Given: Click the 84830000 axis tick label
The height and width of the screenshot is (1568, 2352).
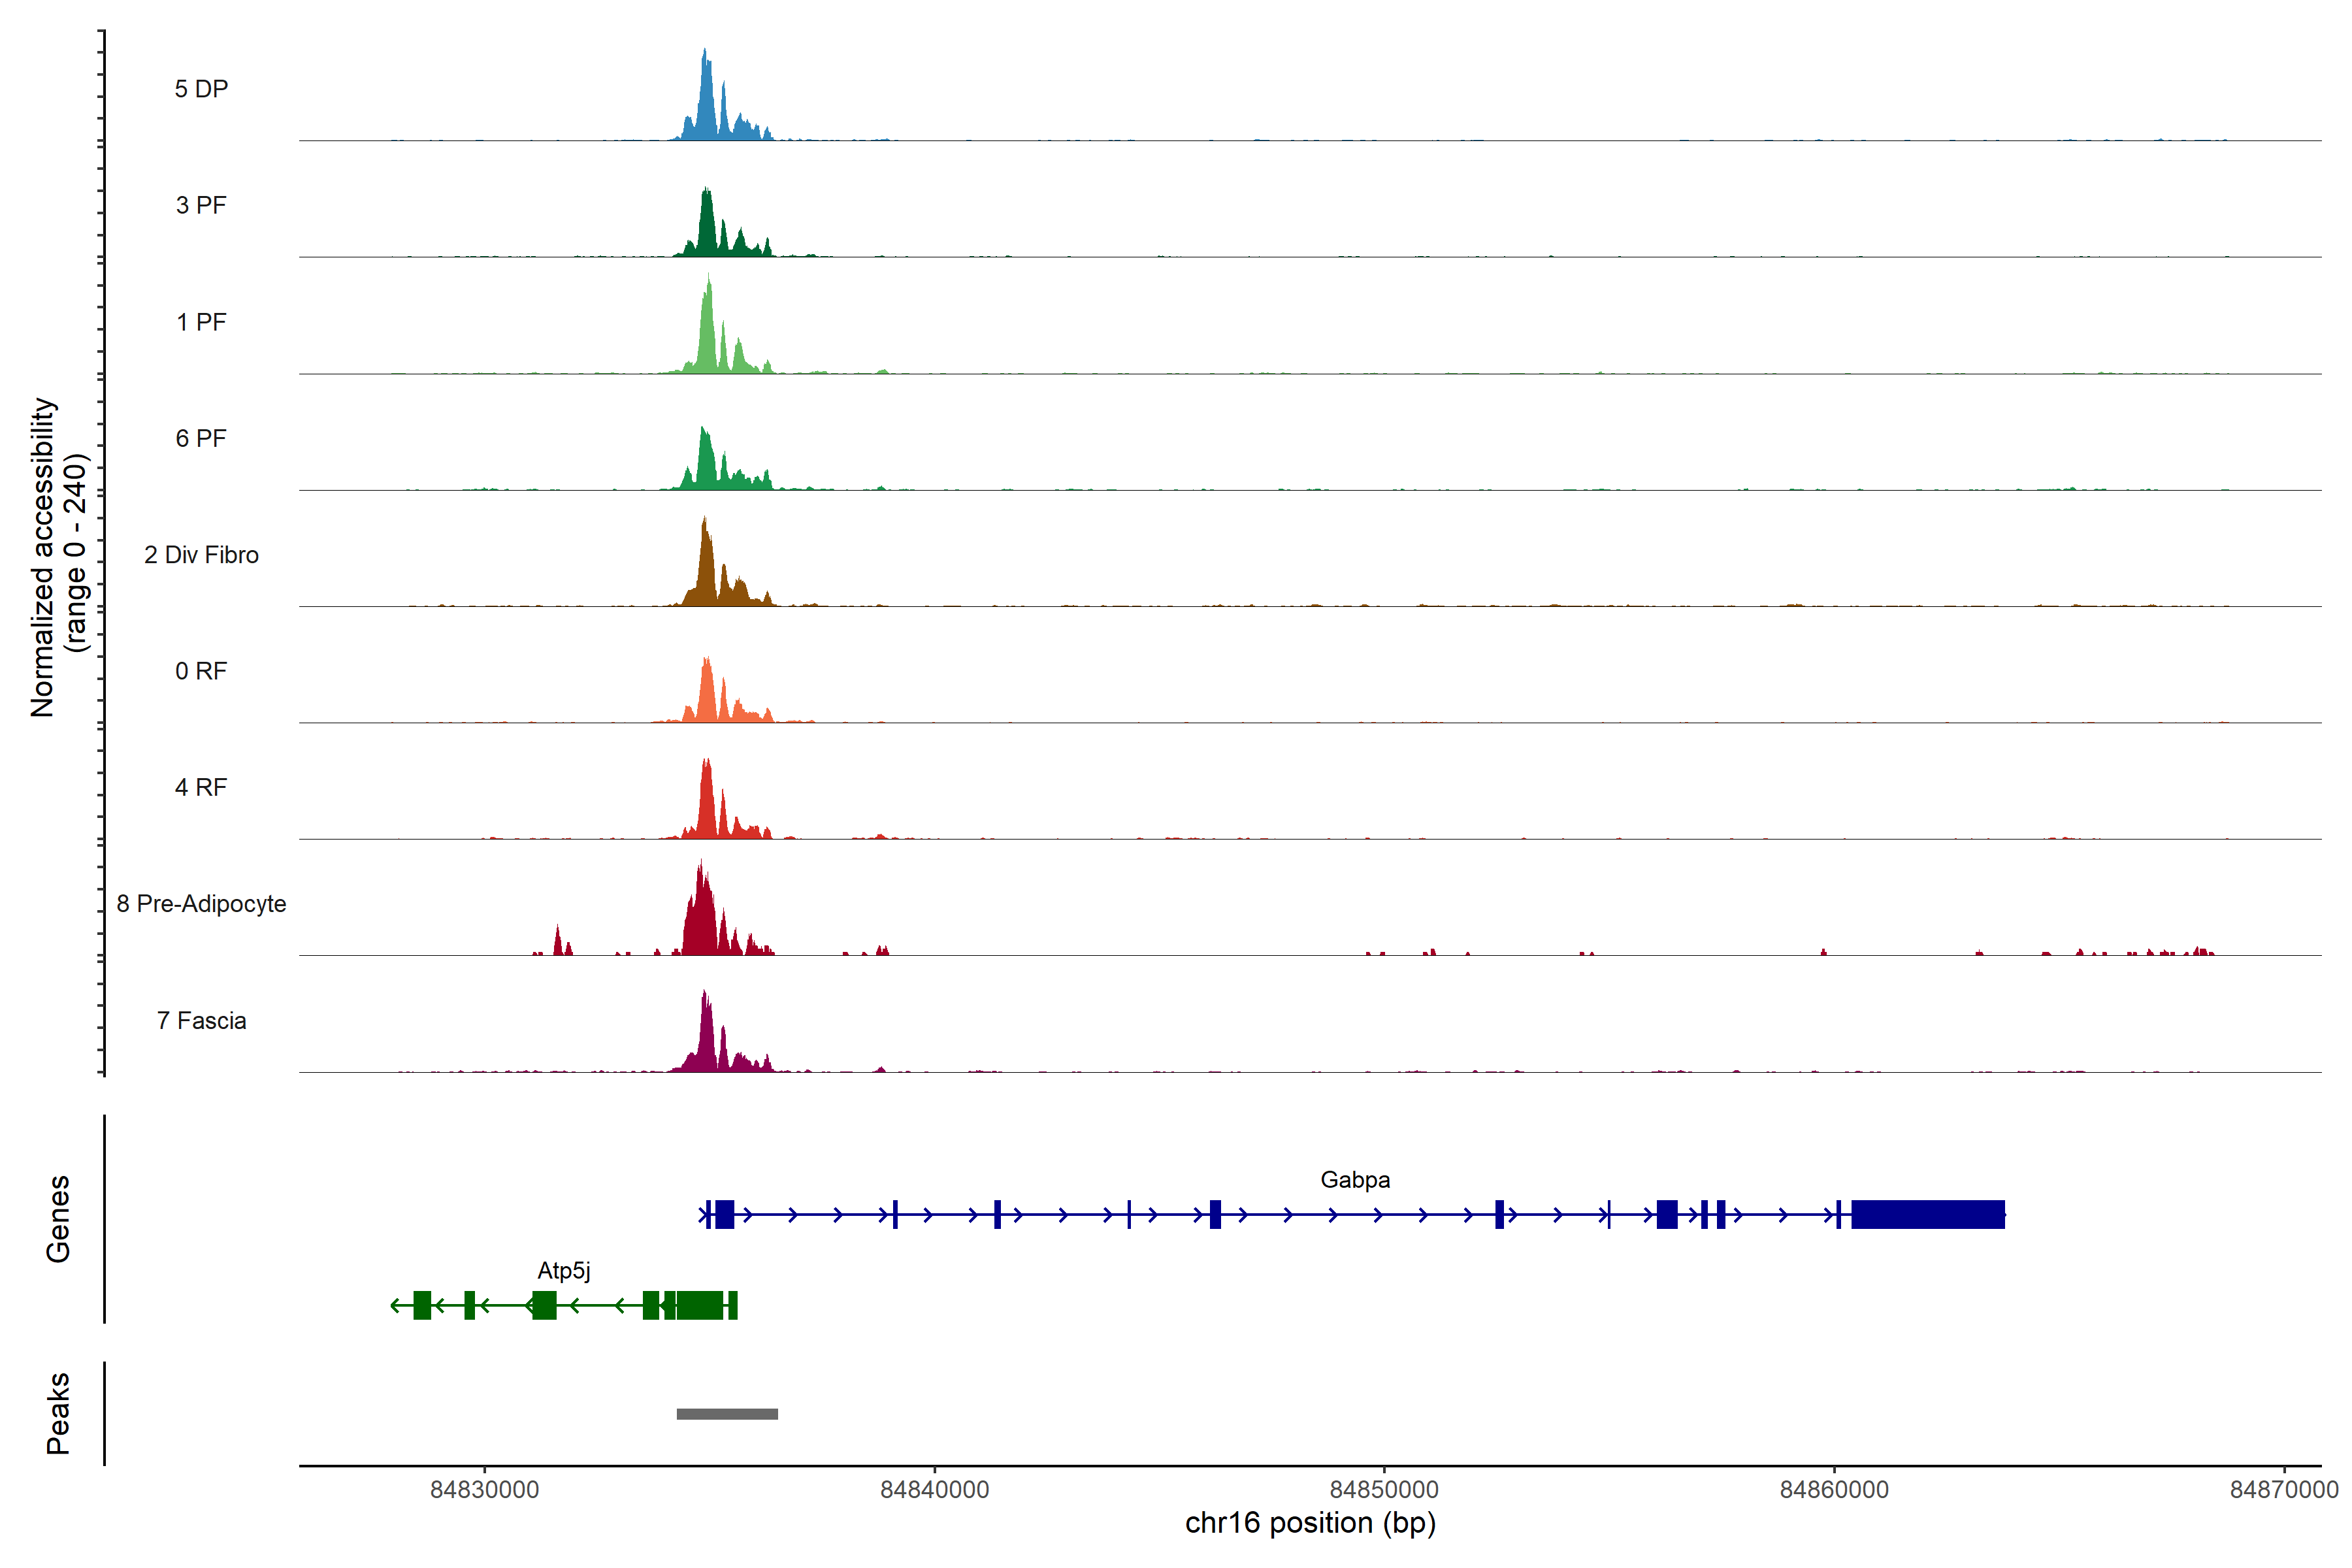Looking at the screenshot, I should 484,1490.
